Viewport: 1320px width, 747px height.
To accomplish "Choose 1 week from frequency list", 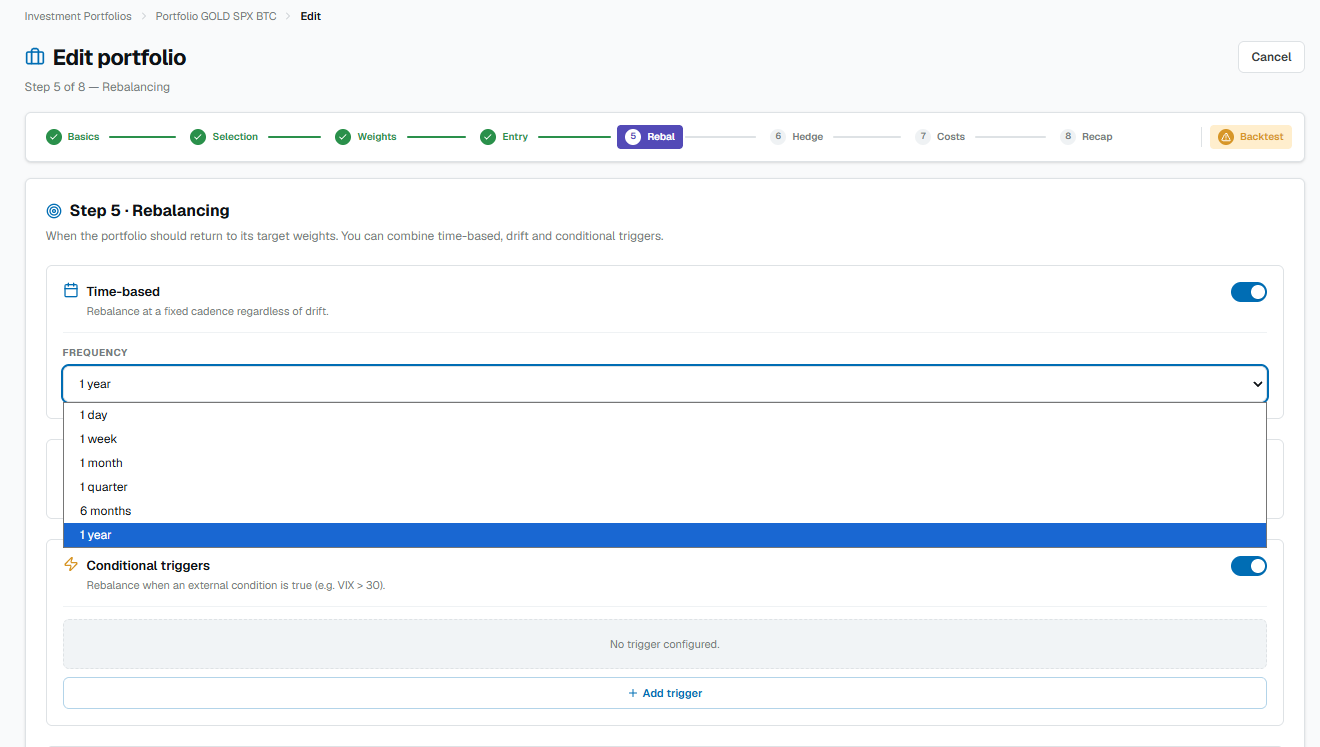I will [x=665, y=439].
